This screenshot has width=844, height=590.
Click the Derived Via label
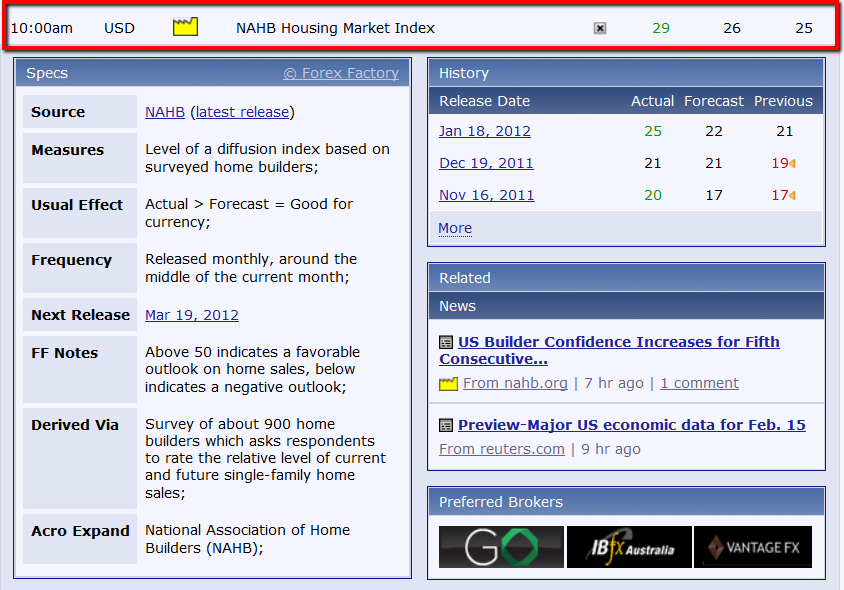tap(75, 425)
